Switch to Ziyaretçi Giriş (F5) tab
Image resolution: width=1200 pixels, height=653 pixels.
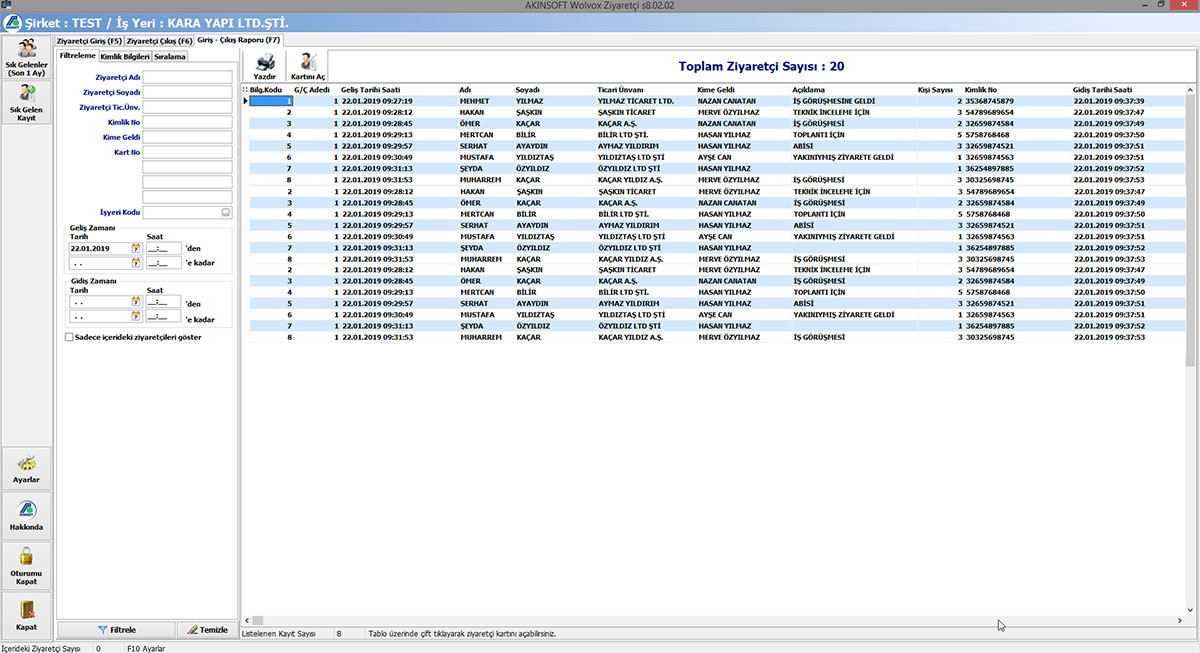89,41
